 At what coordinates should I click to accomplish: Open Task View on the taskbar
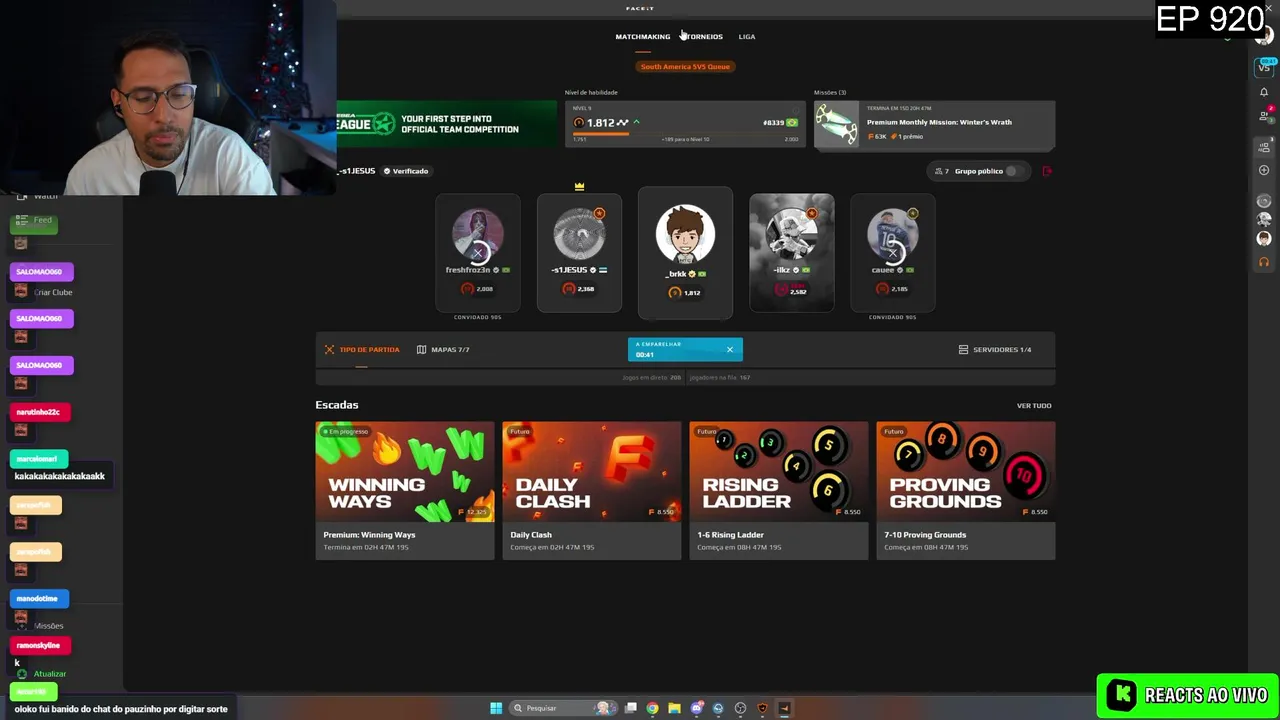tap(631, 708)
